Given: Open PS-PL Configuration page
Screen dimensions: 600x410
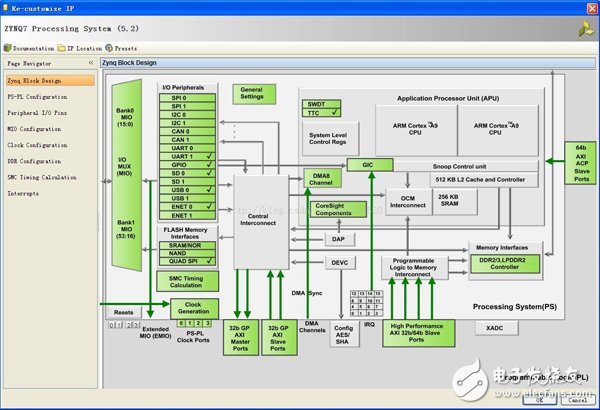Looking at the screenshot, I should click(38, 96).
